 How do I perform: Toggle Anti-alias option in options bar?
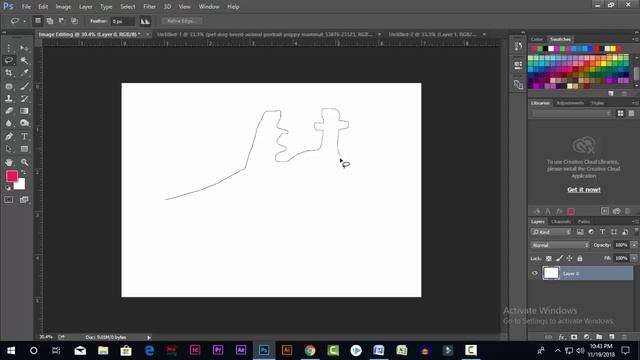point(145,21)
